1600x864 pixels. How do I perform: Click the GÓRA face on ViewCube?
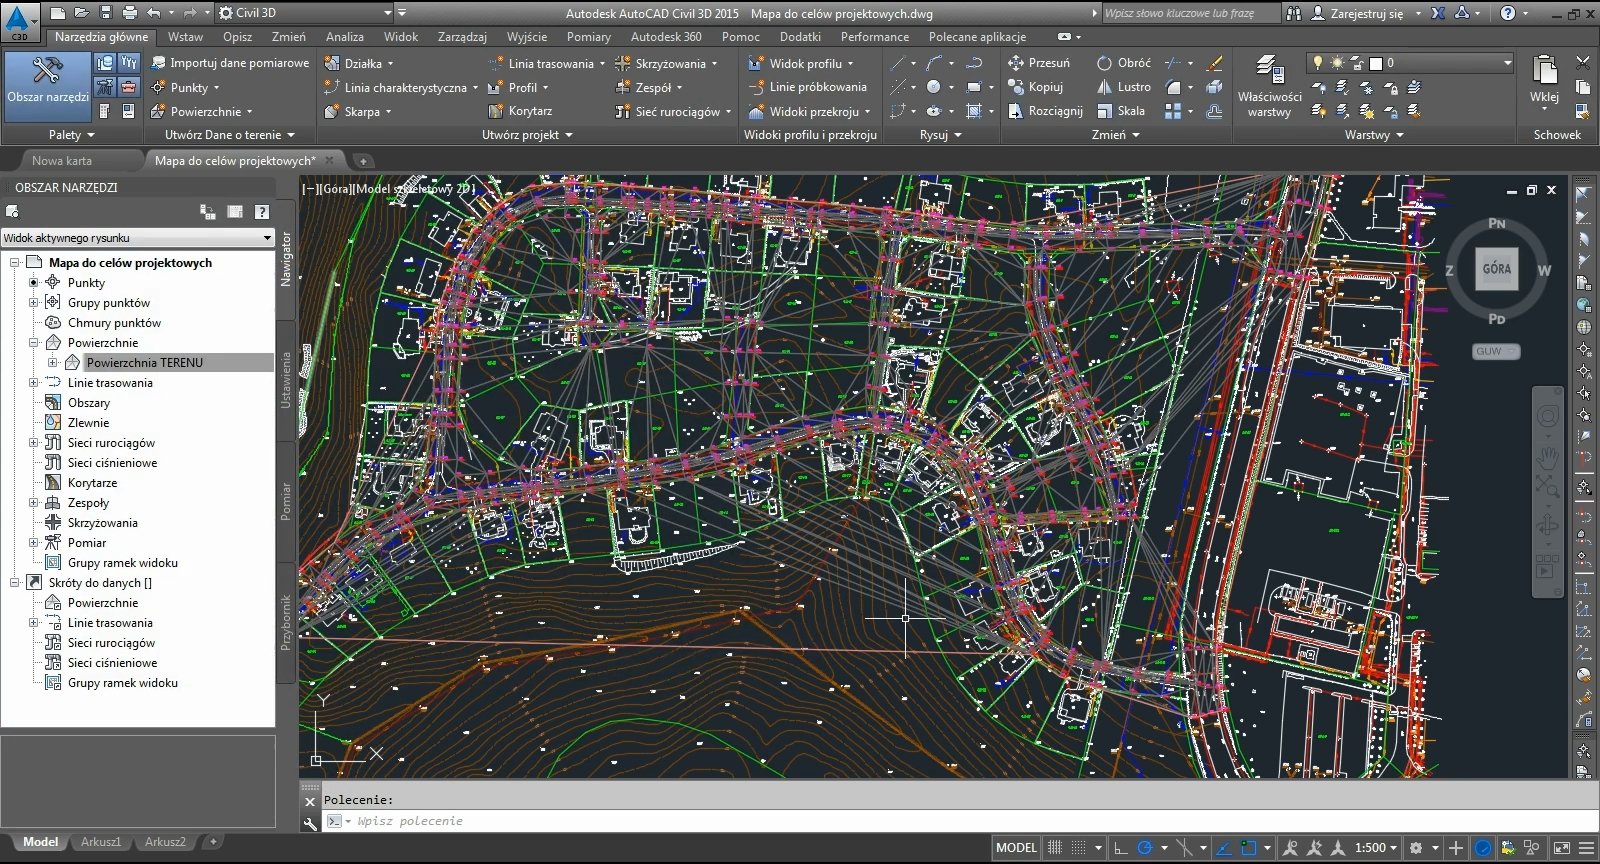[x=1496, y=269]
